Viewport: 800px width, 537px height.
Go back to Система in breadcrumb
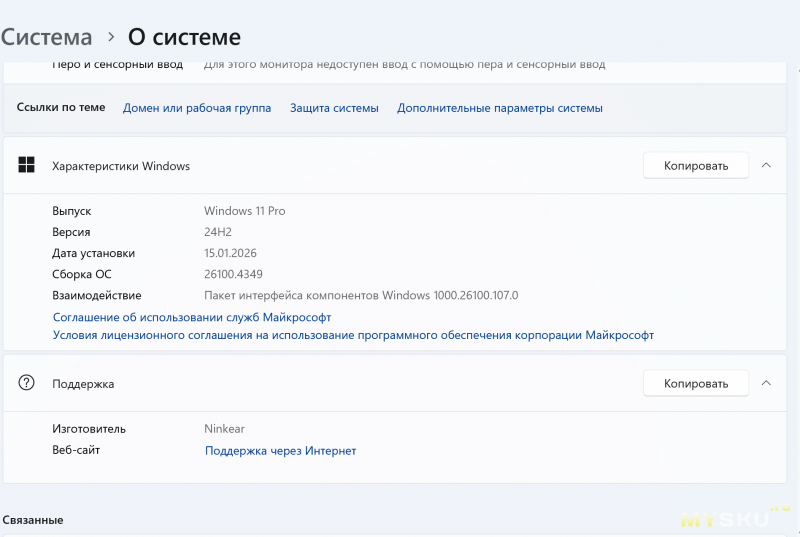[x=47, y=37]
